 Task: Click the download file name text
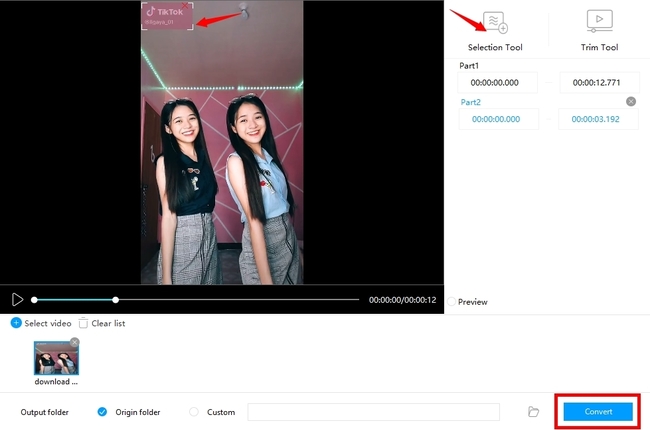coord(56,381)
